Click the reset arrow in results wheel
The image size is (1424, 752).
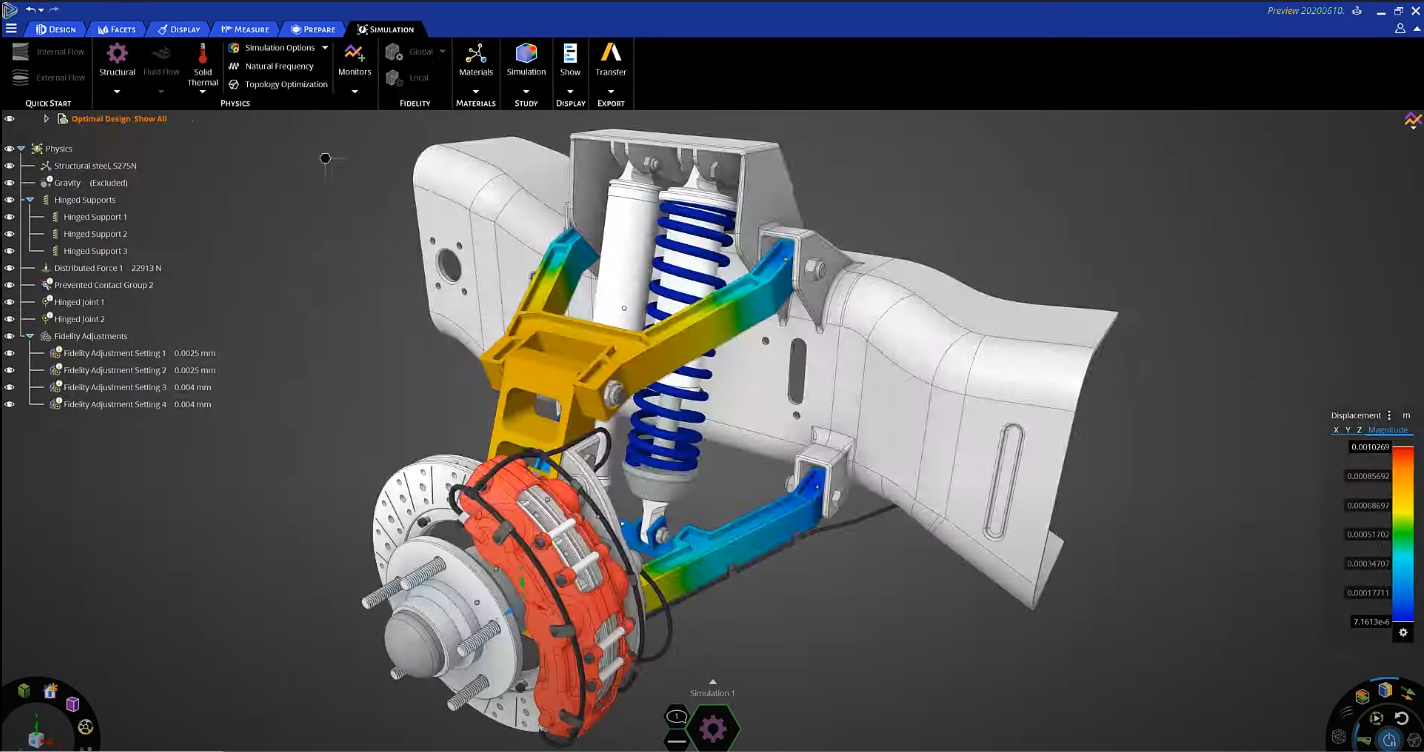1403,719
